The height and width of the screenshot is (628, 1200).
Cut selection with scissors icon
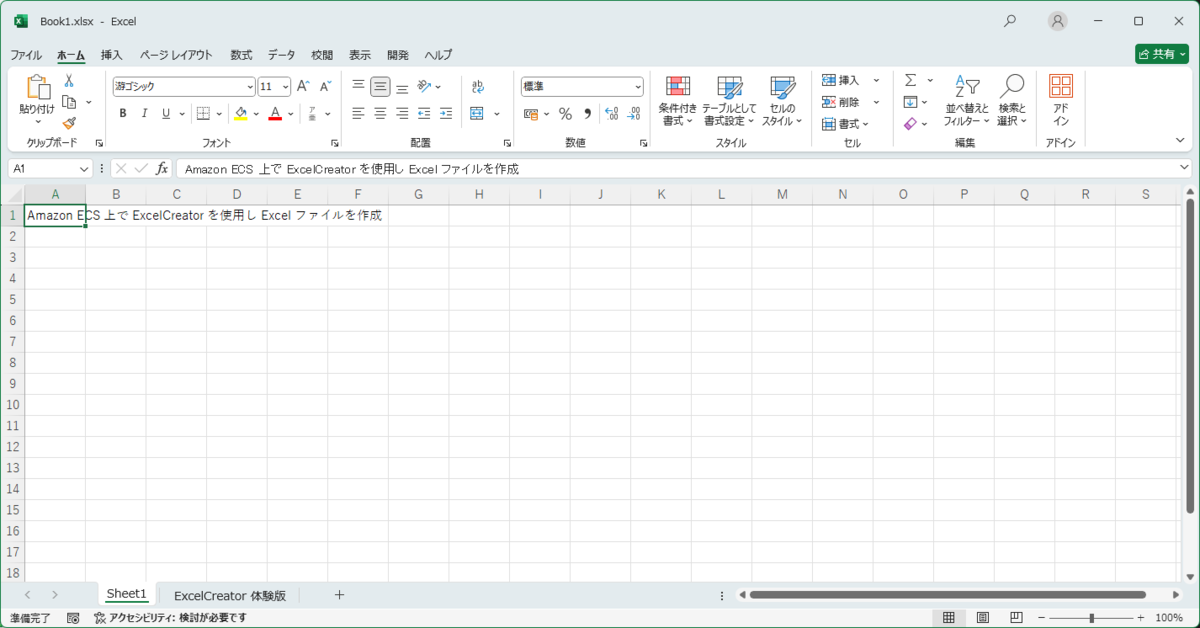(69, 80)
